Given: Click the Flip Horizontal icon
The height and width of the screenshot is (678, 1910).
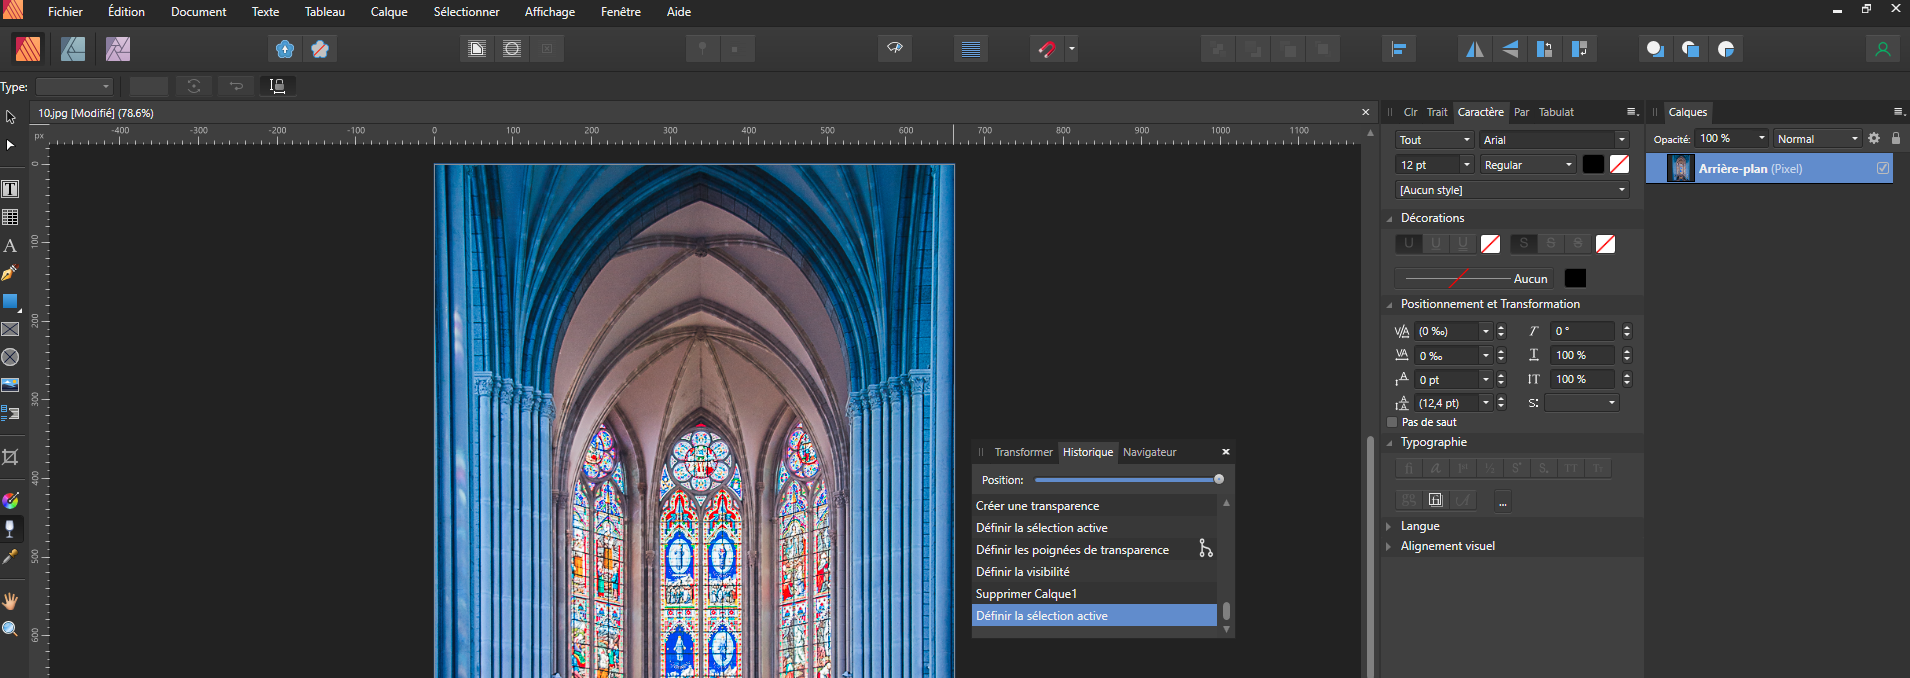Looking at the screenshot, I should (x=1475, y=49).
